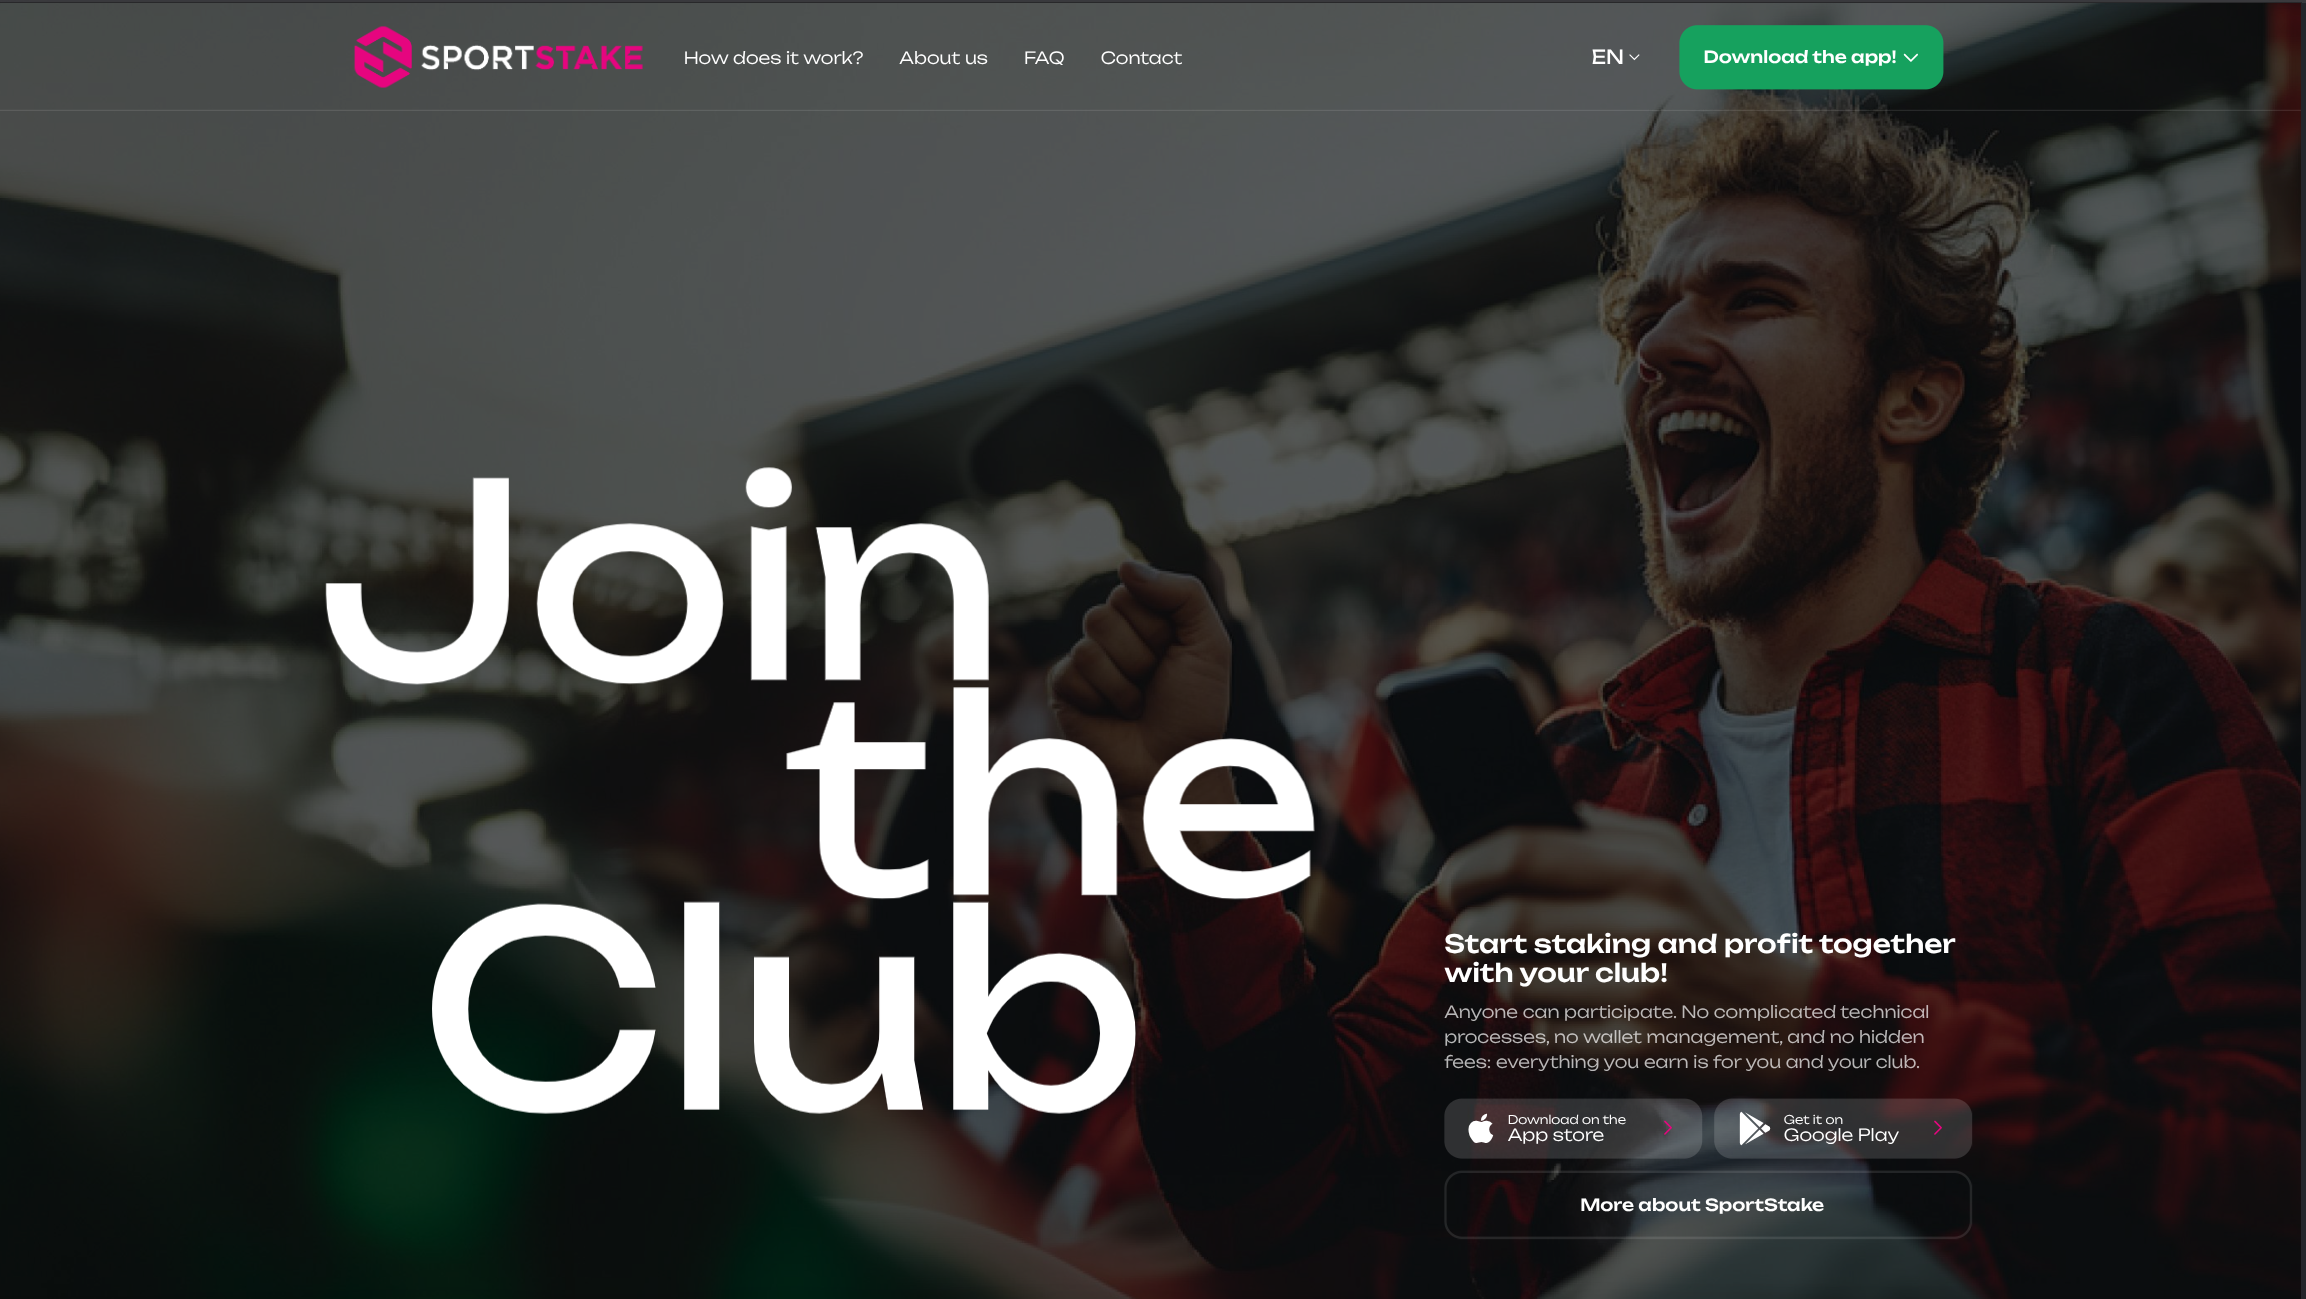Click the Join the Club headline
The image size is (2306, 1299).
[820, 790]
